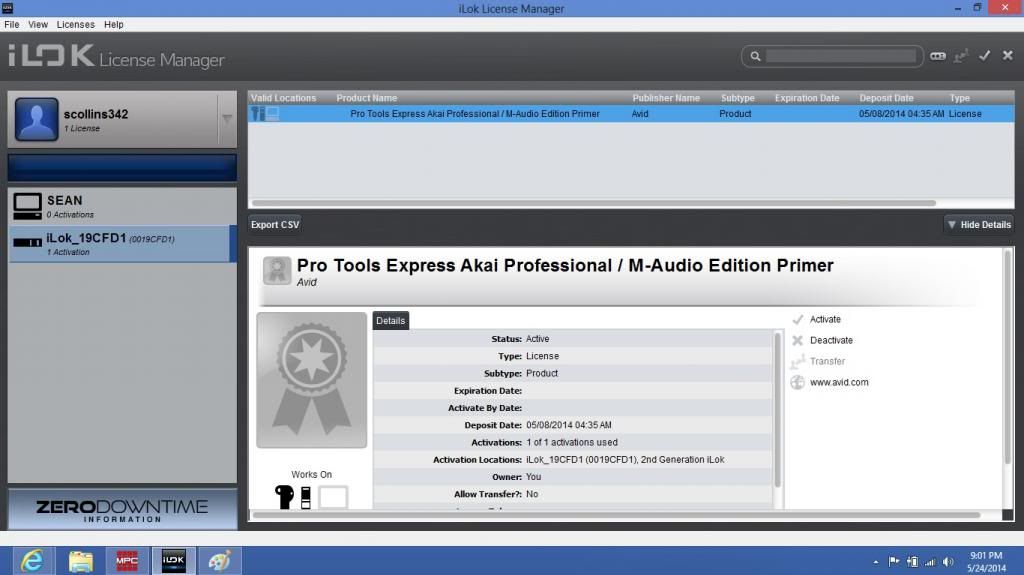The width and height of the screenshot is (1024, 575).
Task: Click the redeem activation code icon in toolbar
Action: point(938,56)
